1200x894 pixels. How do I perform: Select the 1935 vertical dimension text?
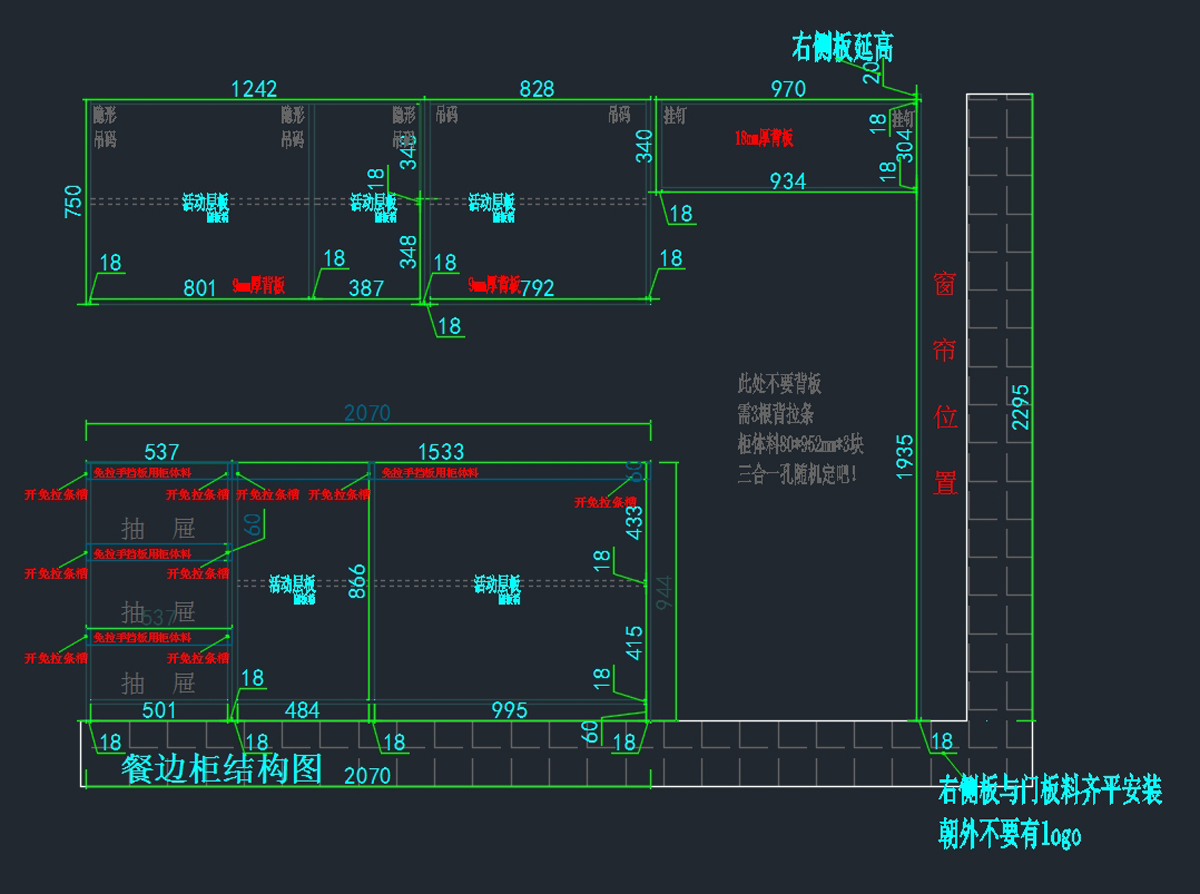pyautogui.click(x=905, y=457)
